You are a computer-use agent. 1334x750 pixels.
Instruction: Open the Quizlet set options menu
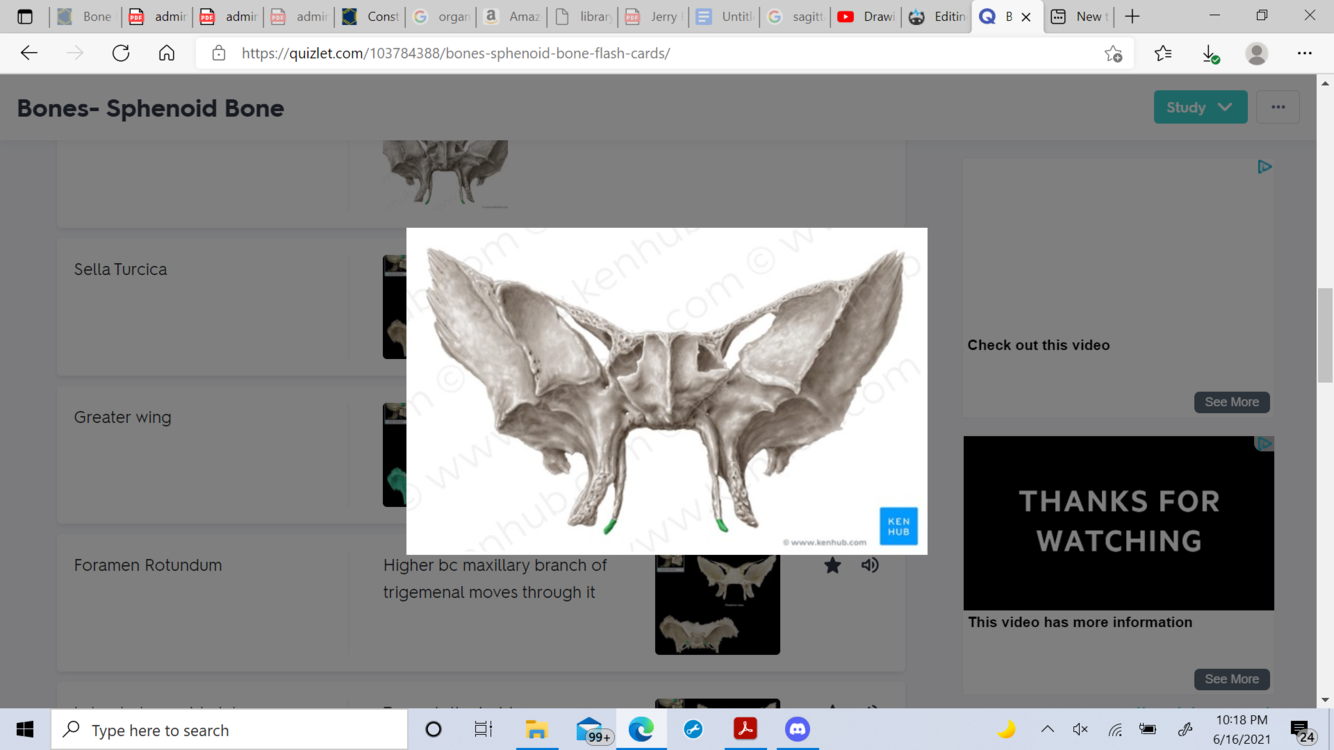1278,107
